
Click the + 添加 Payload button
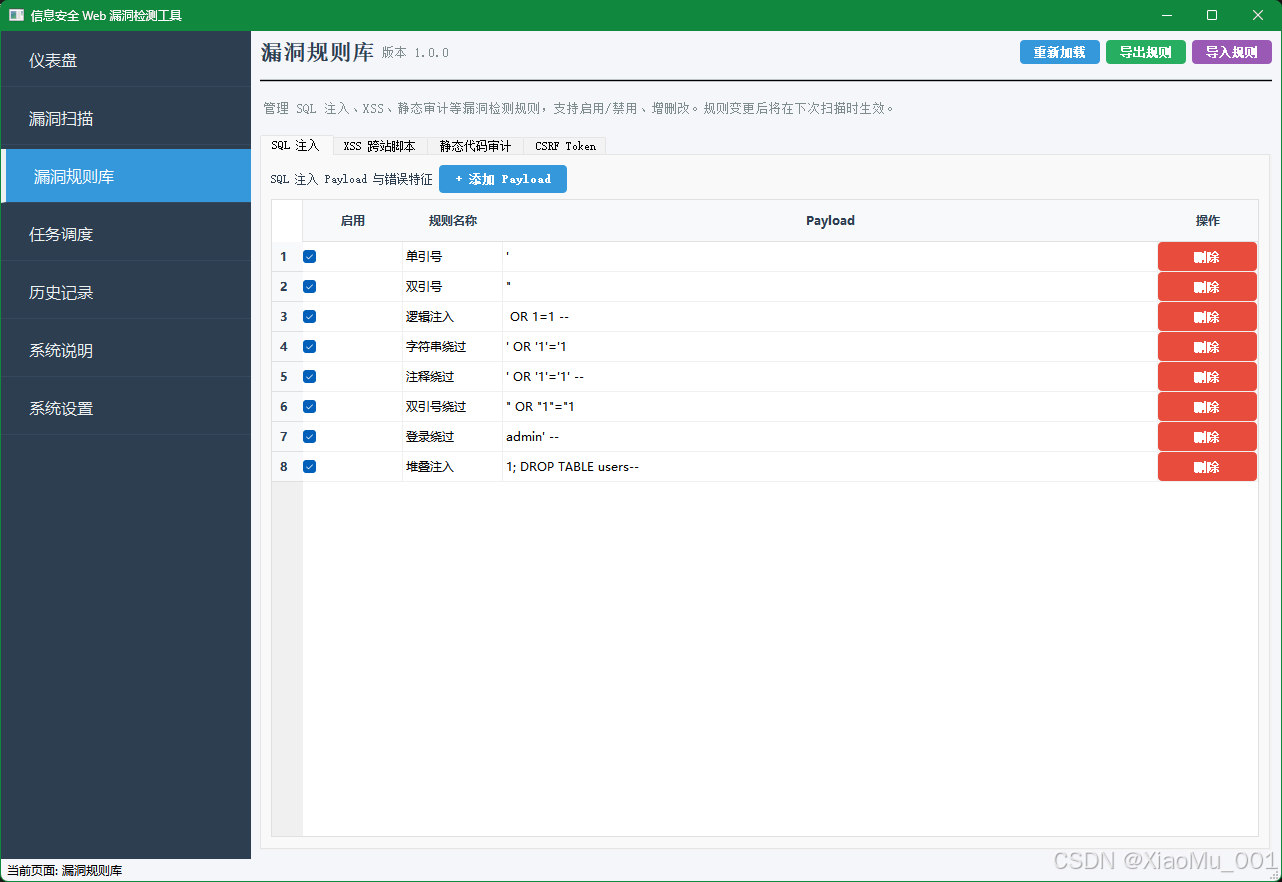point(503,179)
